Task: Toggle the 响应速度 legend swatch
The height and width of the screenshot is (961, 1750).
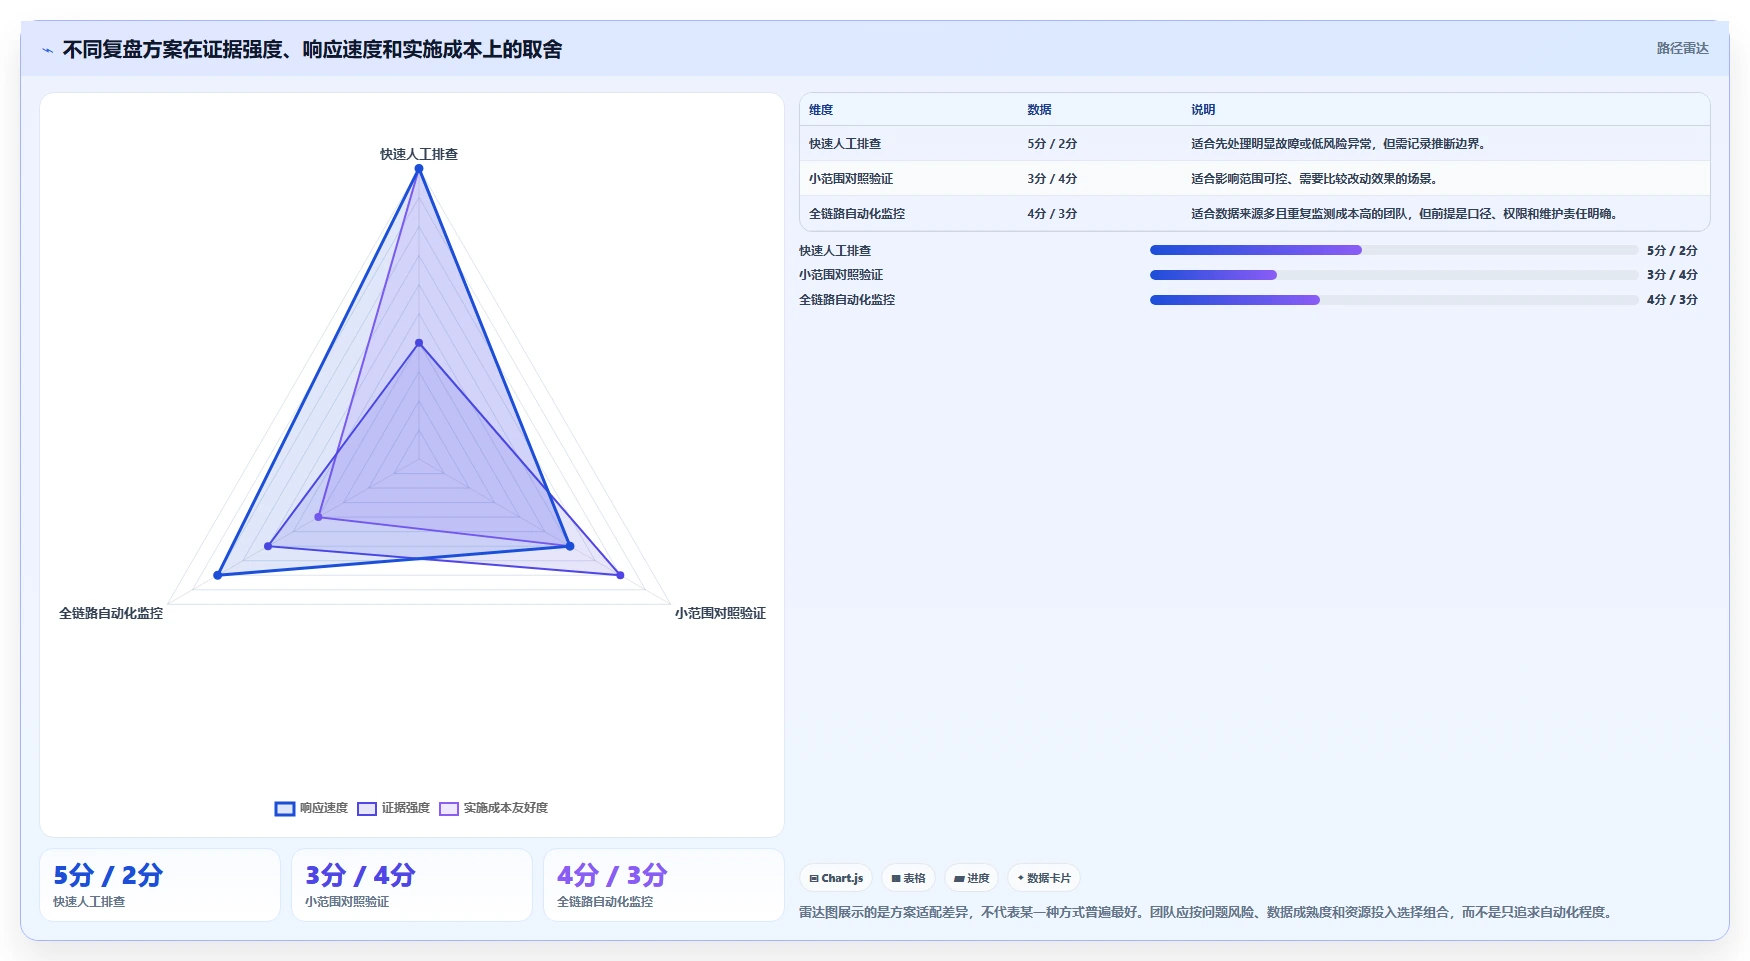Action: point(285,809)
